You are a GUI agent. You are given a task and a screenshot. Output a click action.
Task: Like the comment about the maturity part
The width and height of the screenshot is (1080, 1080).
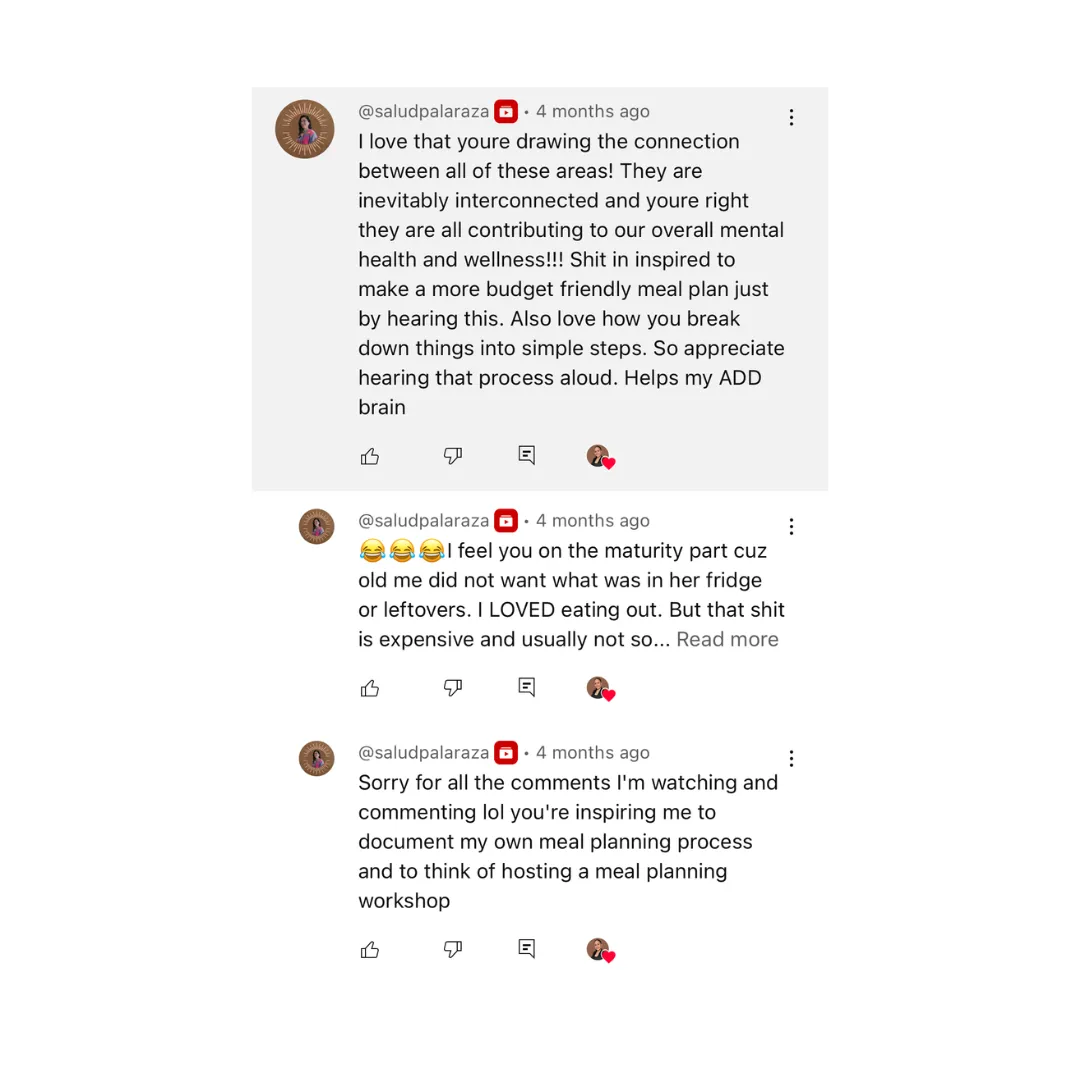click(x=370, y=688)
